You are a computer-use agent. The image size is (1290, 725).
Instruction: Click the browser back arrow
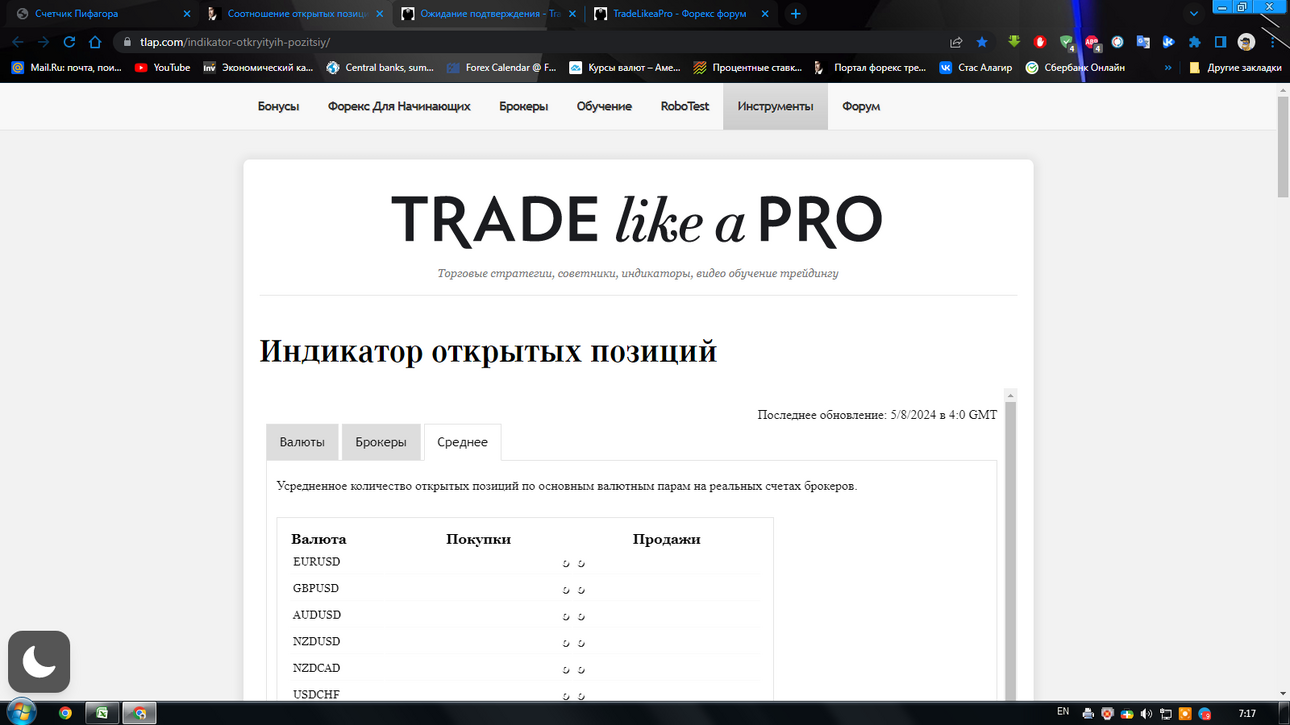tap(17, 42)
